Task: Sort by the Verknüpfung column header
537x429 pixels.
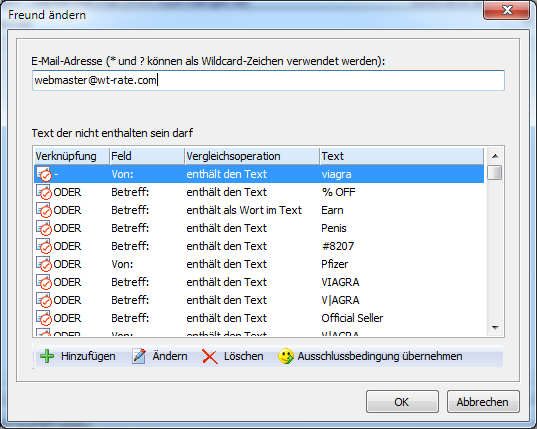Action: [71, 156]
